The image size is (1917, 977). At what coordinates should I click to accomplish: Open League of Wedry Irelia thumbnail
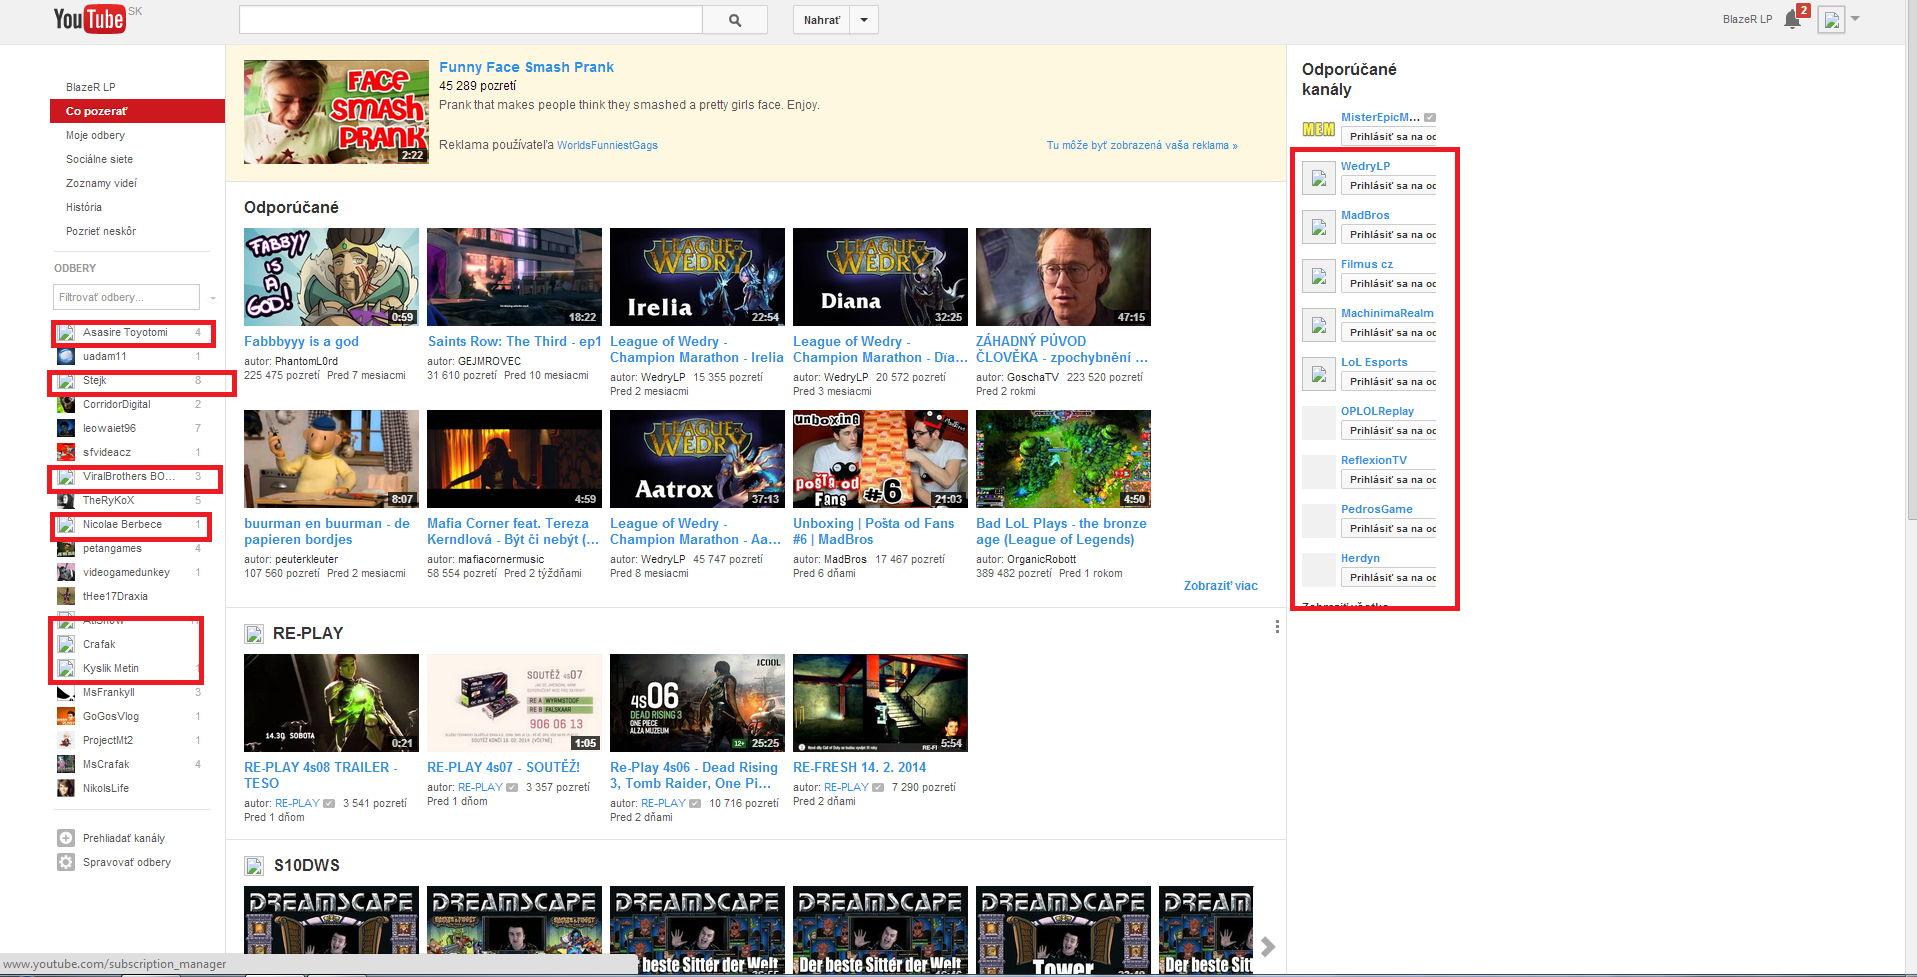pos(697,277)
